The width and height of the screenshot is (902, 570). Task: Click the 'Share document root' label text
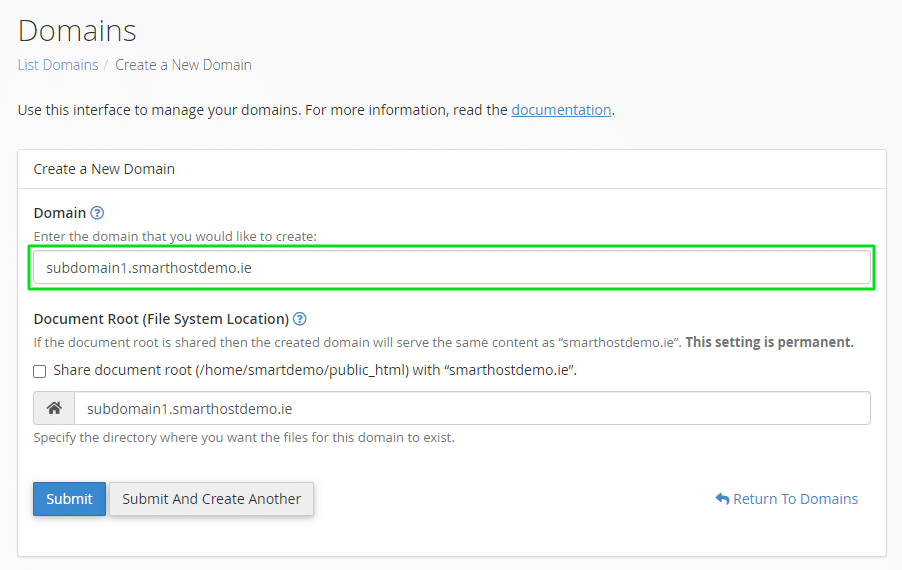(x=315, y=370)
